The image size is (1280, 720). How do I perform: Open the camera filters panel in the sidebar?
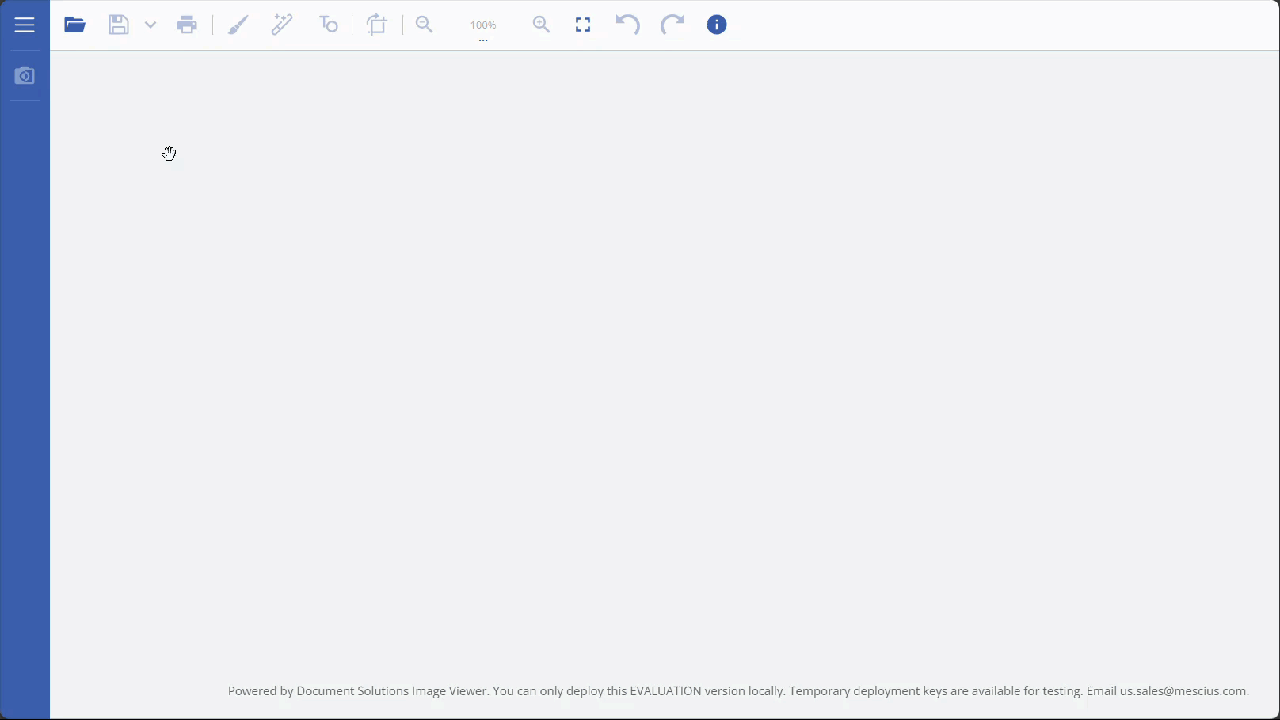pyautogui.click(x=25, y=76)
